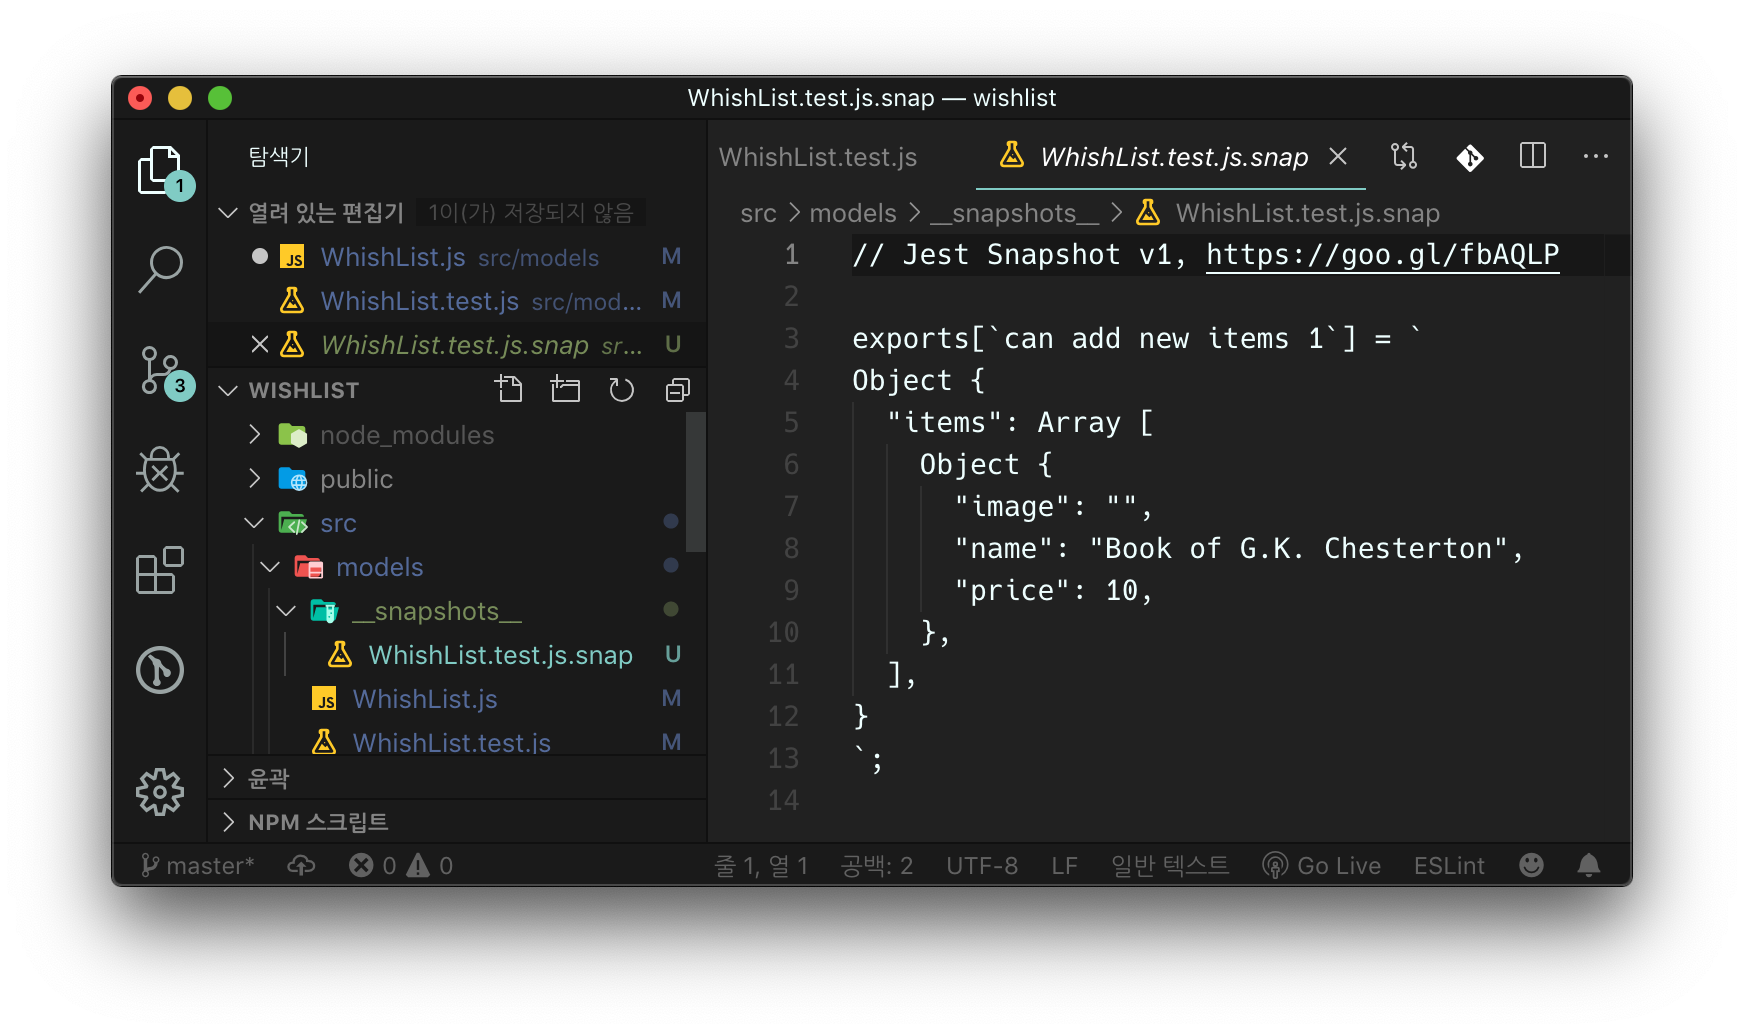The height and width of the screenshot is (1034, 1744).
Task: Click the explorer sidebar scrollbar
Action: [696, 482]
